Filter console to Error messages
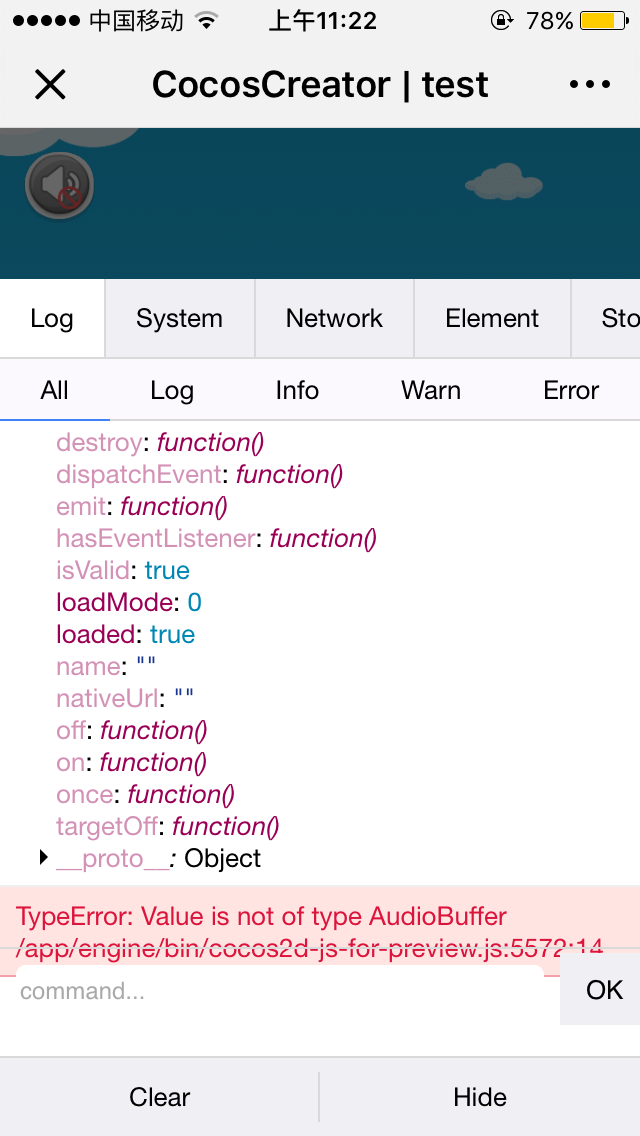This screenshot has width=640, height=1136. click(571, 391)
